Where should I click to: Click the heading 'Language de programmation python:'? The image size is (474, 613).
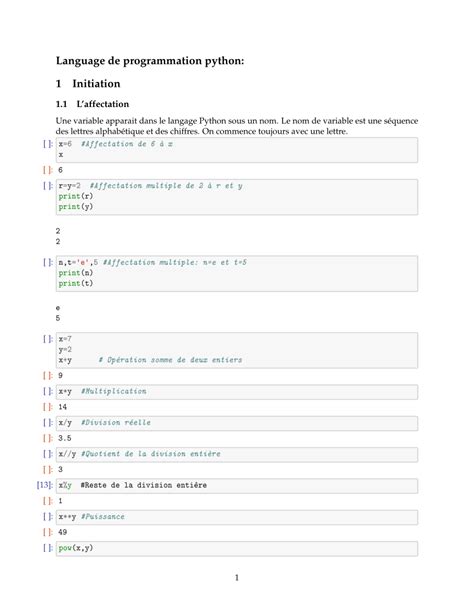(150, 61)
